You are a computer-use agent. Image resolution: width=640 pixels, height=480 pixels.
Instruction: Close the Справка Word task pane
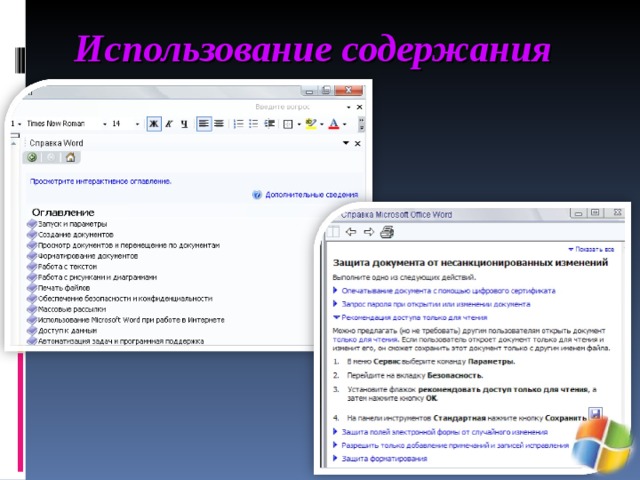(358, 143)
